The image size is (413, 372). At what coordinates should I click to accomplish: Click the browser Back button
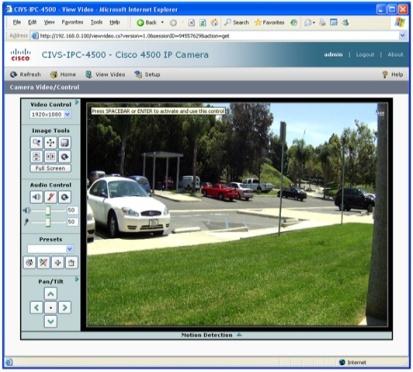click(x=147, y=22)
